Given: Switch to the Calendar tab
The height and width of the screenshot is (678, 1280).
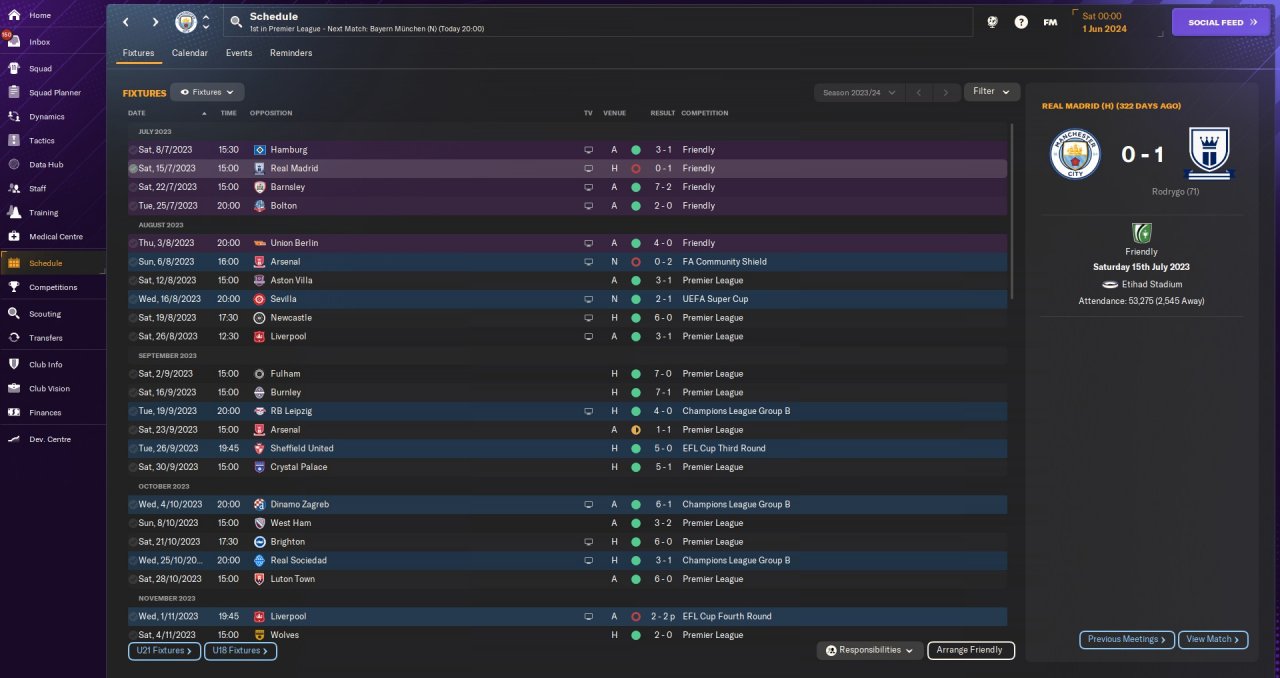Looking at the screenshot, I should (190, 53).
